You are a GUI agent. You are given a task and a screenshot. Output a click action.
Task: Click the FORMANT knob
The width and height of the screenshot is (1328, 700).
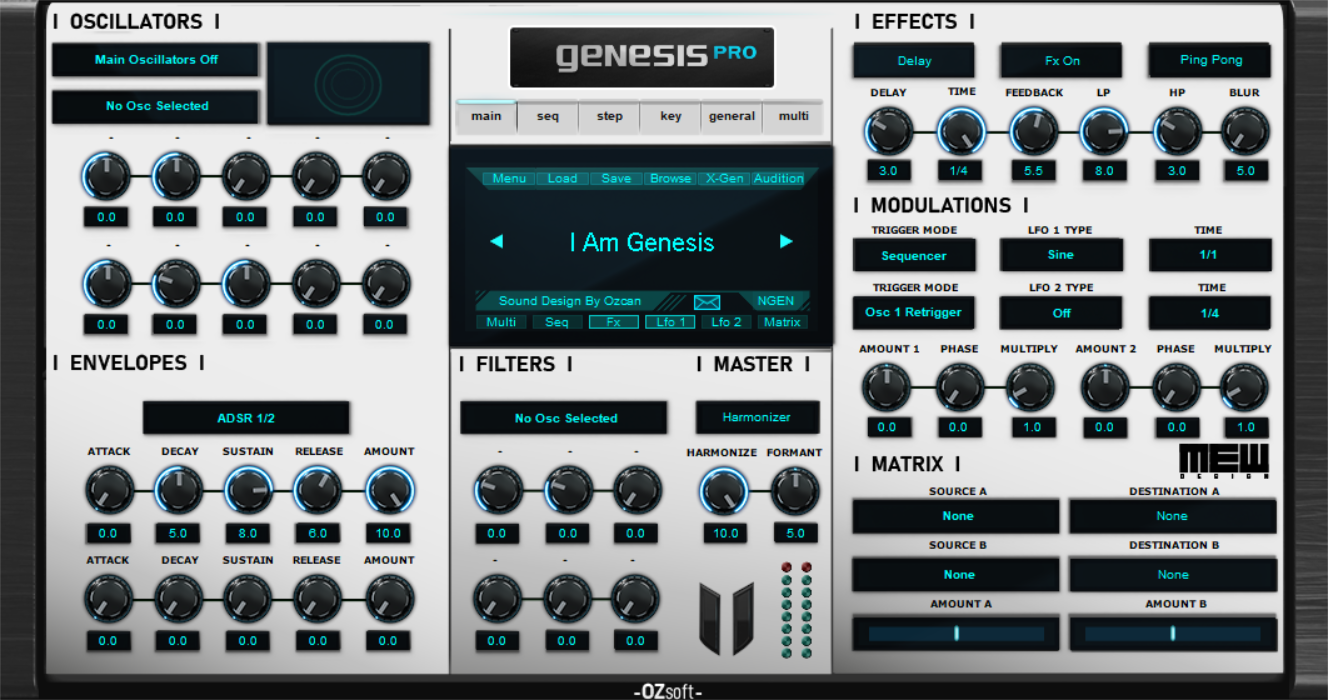[x=795, y=491]
